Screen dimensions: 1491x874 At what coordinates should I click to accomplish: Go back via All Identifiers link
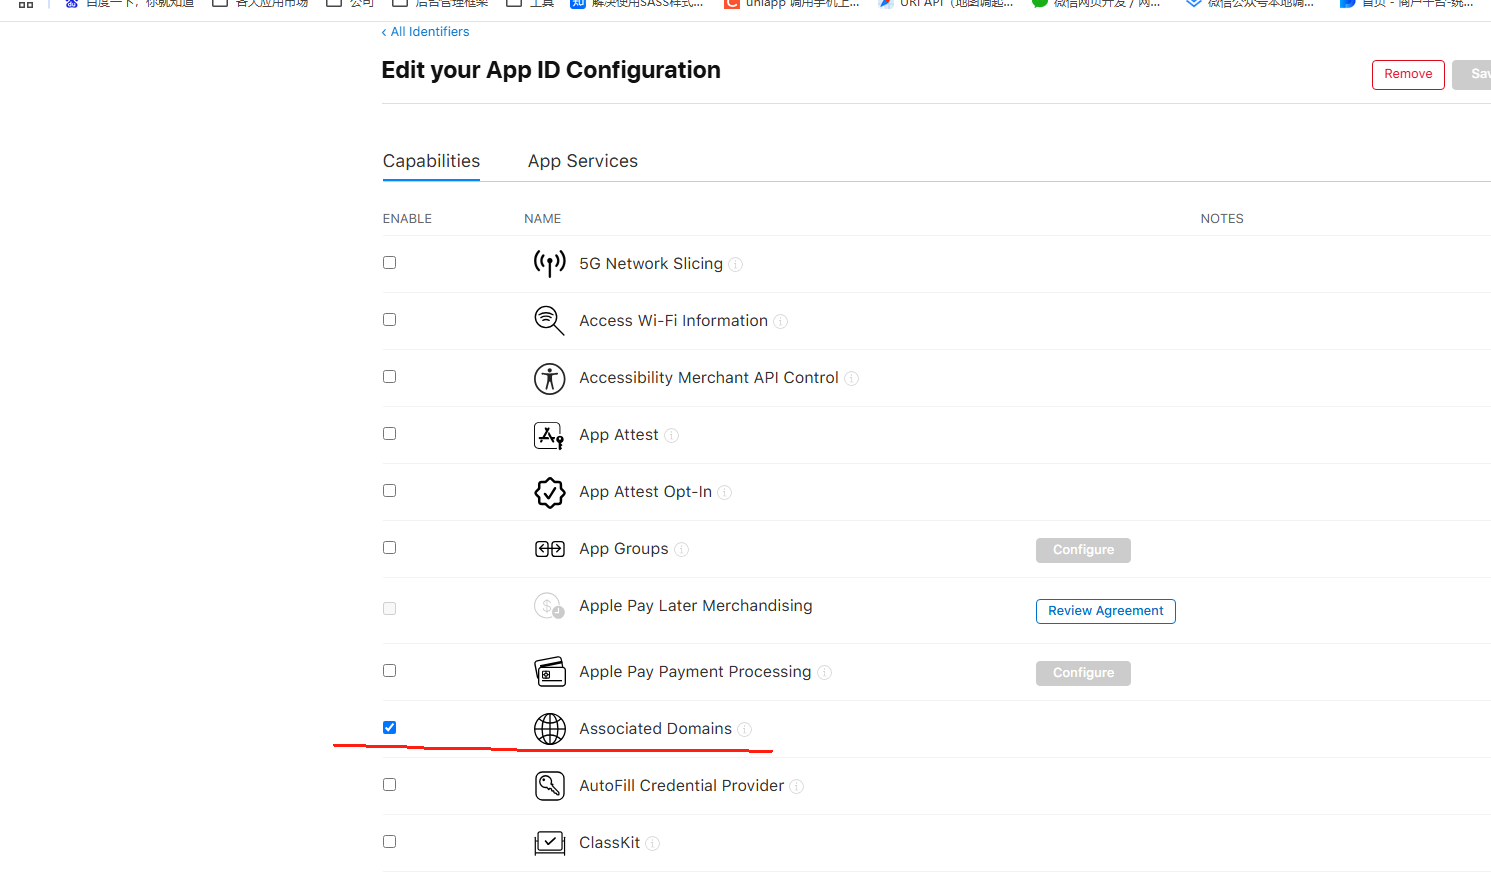425,32
